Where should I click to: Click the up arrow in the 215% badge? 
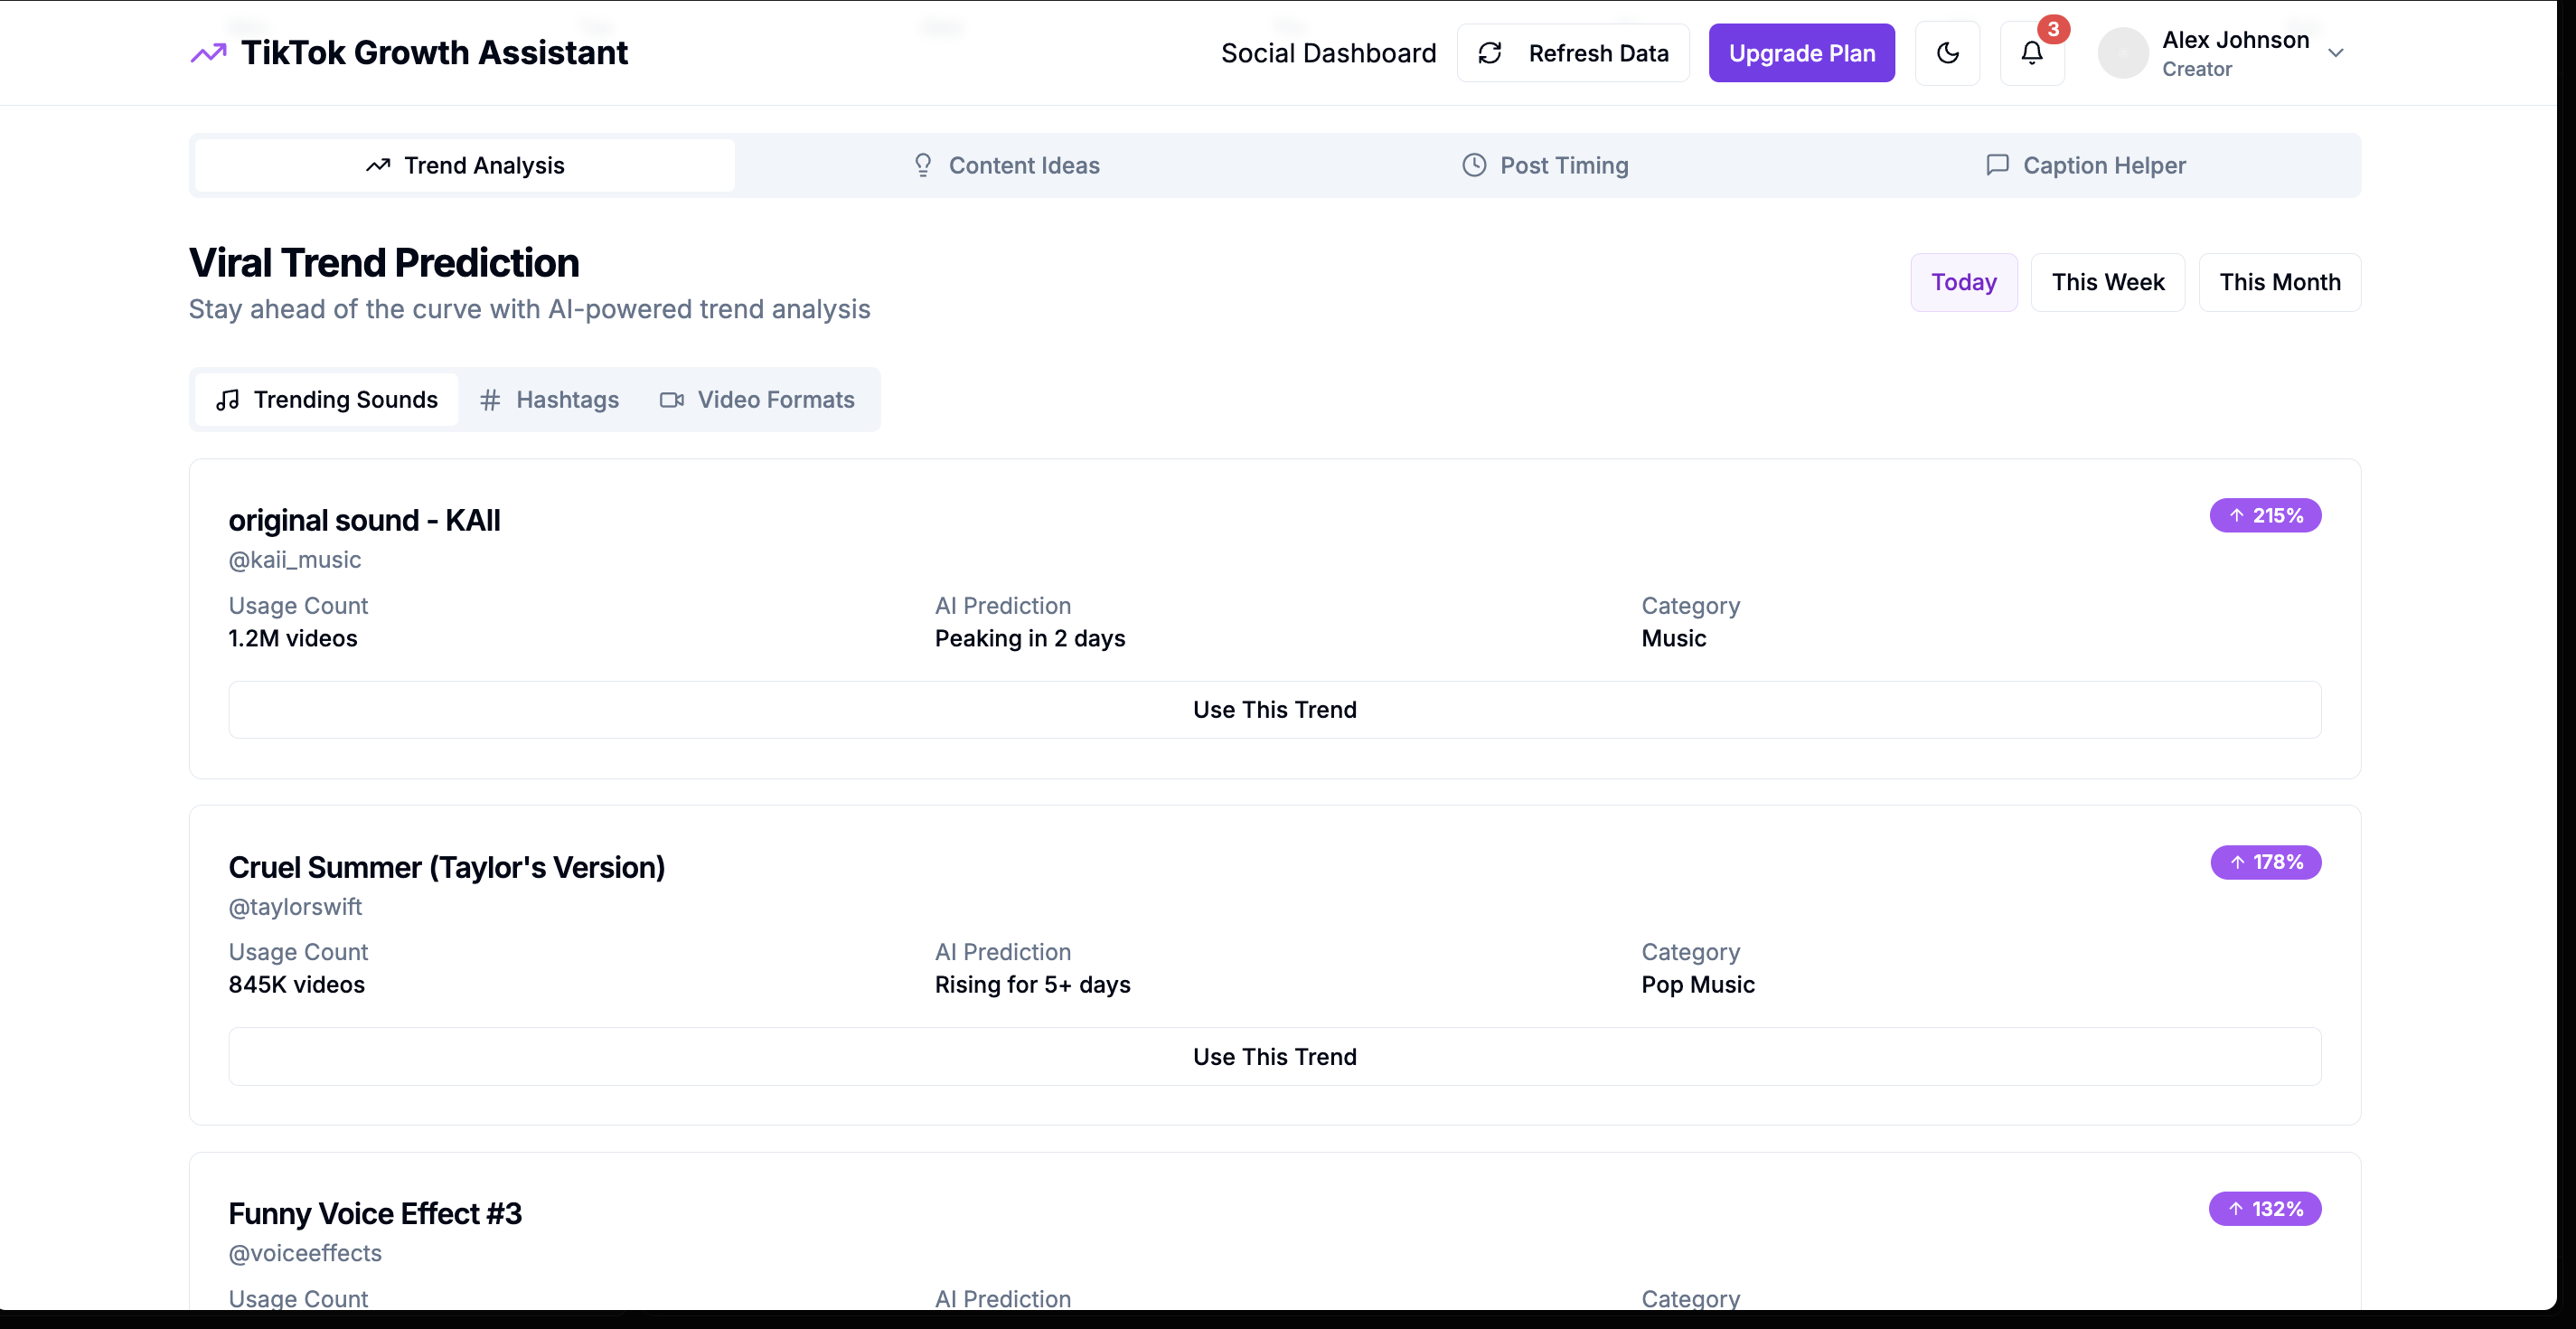click(x=2237, y=516)
